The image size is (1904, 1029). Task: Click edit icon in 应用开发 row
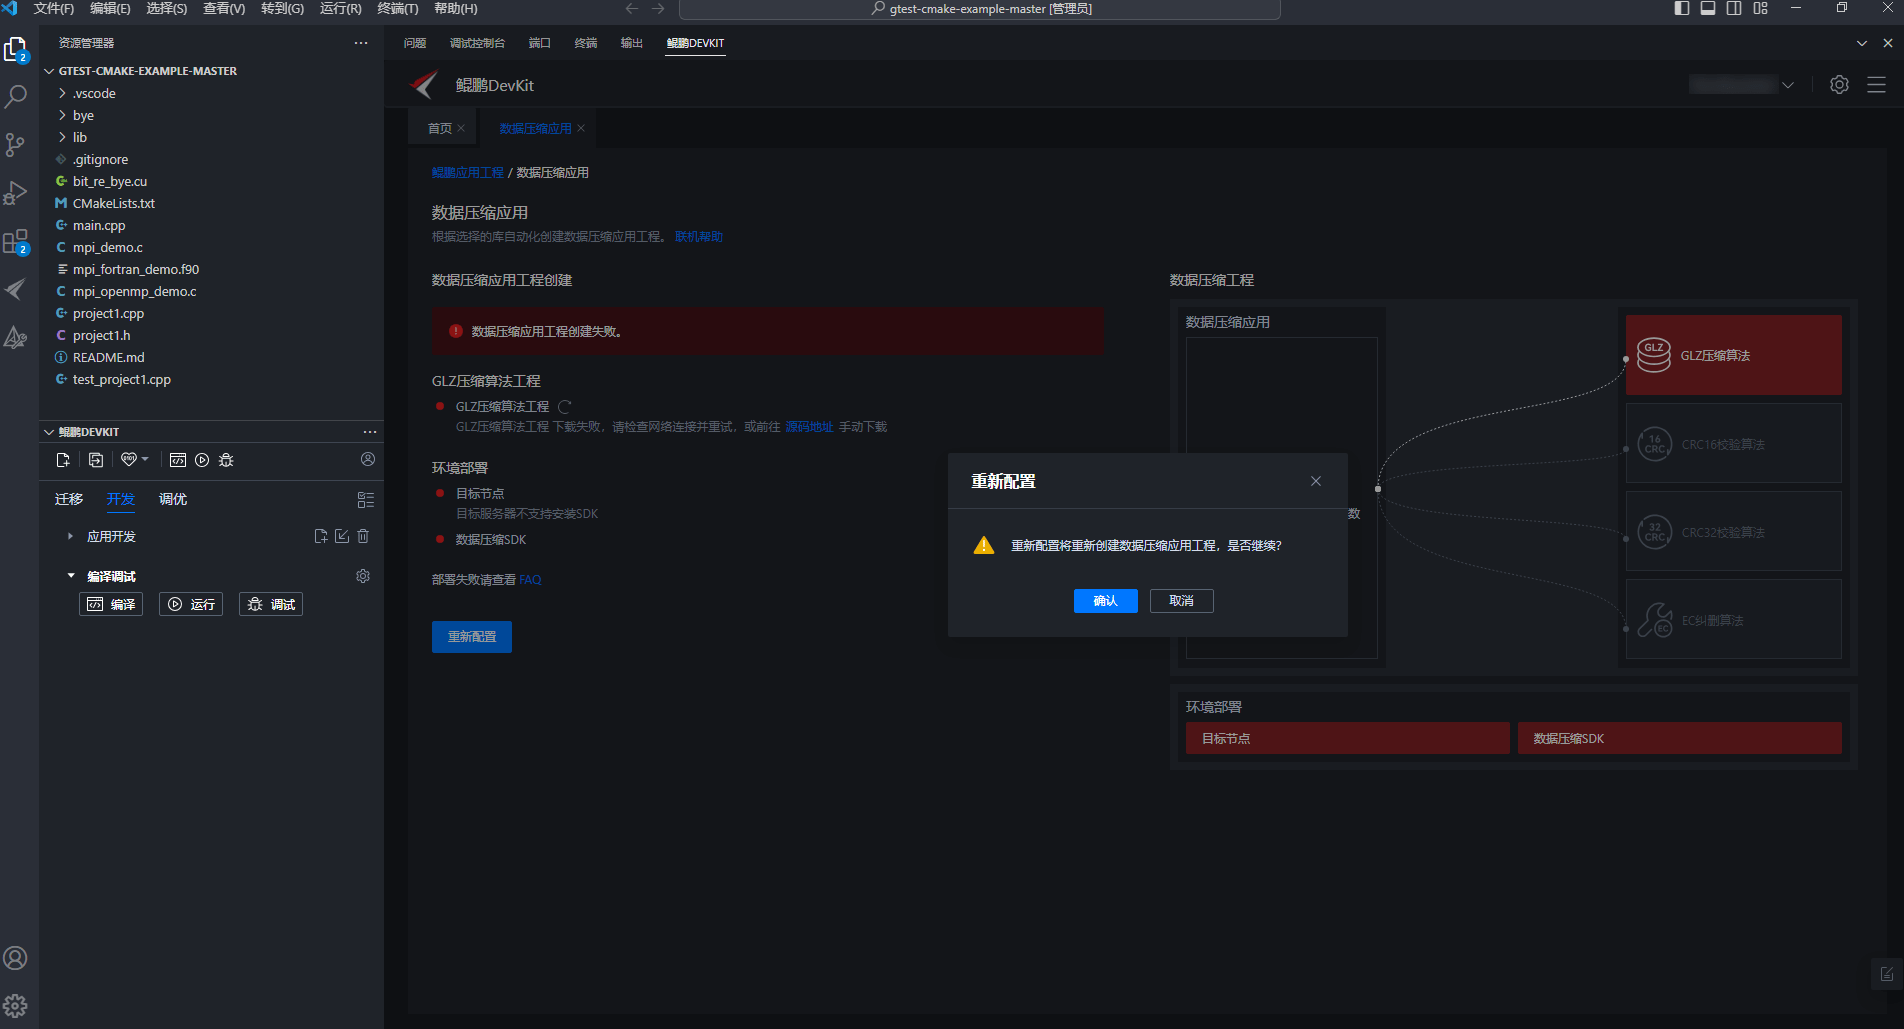342,536
